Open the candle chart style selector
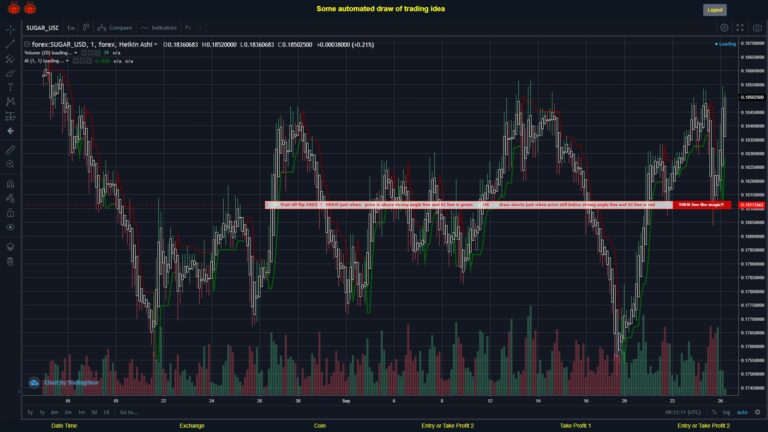This screenshot has height=432, width=768. coord(86,27)
